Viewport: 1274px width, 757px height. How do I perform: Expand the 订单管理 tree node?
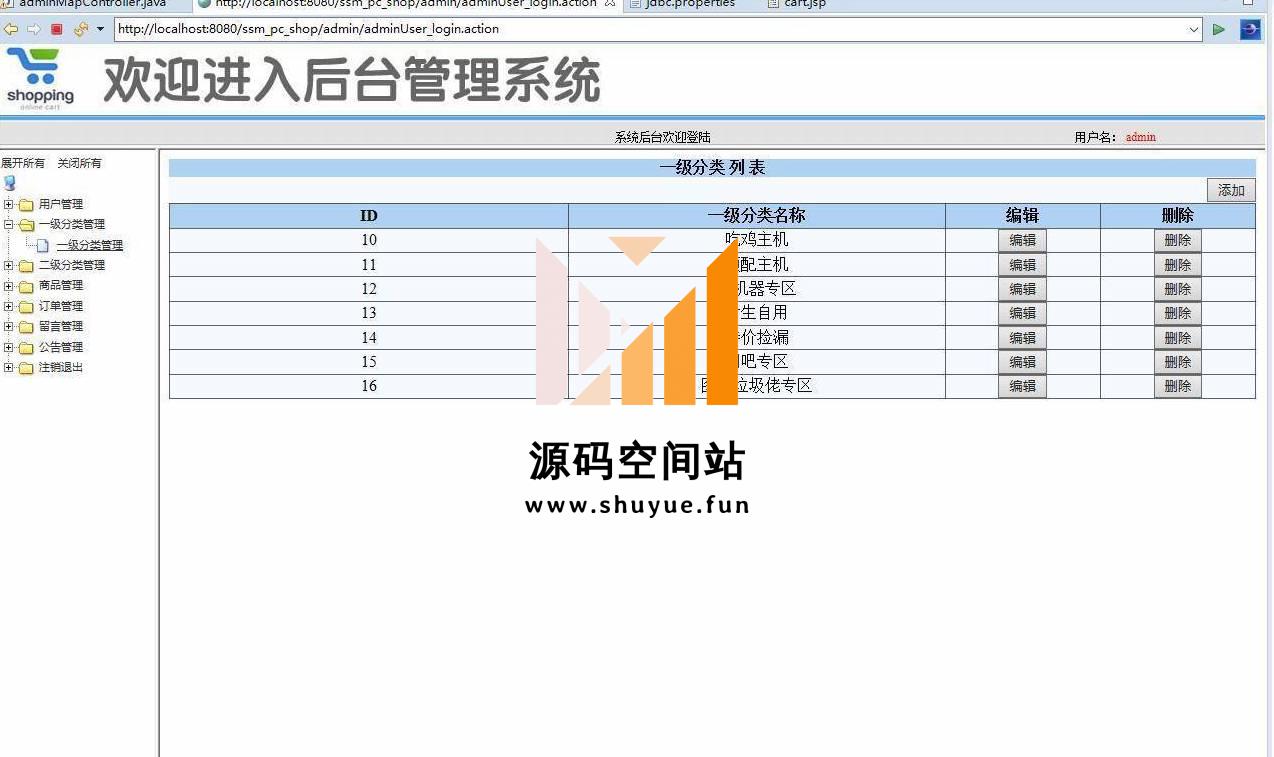(x=9, y=306)
